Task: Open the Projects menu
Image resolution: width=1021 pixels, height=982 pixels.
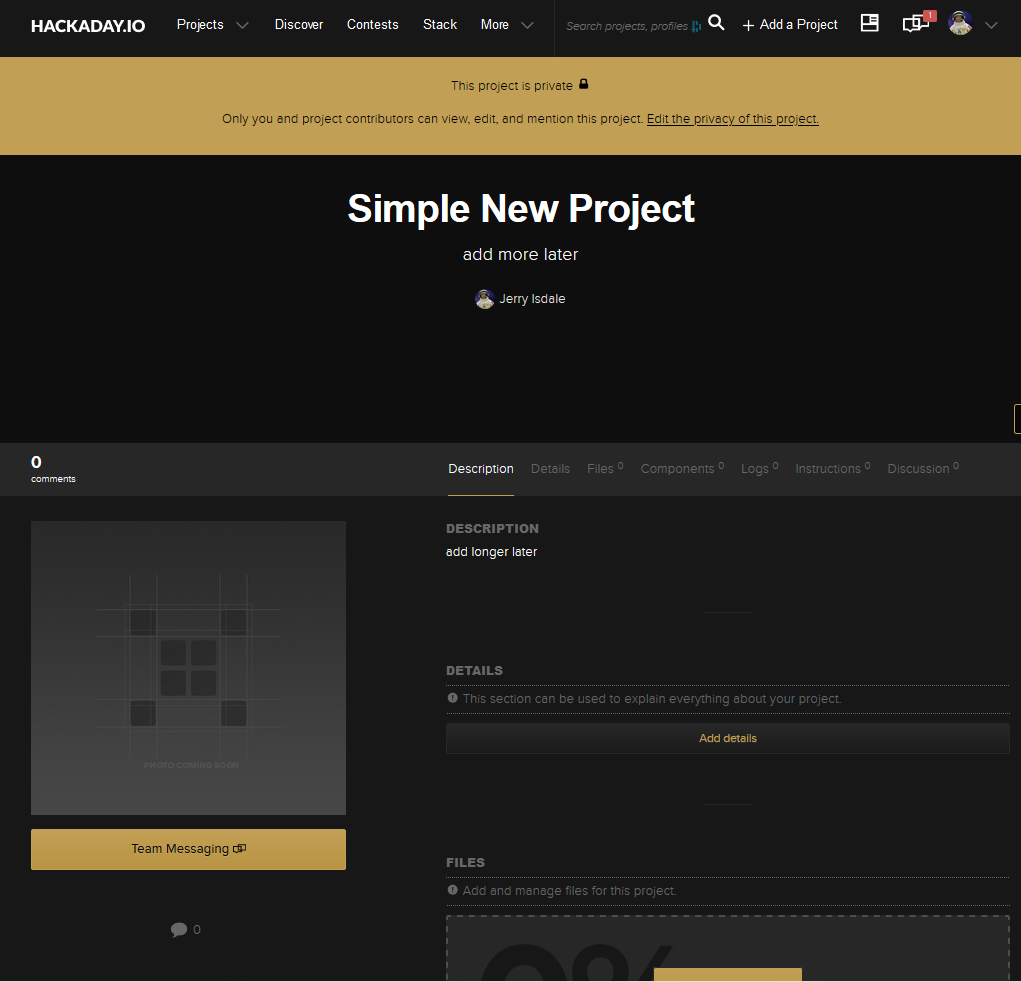Action: click(200, 25)
